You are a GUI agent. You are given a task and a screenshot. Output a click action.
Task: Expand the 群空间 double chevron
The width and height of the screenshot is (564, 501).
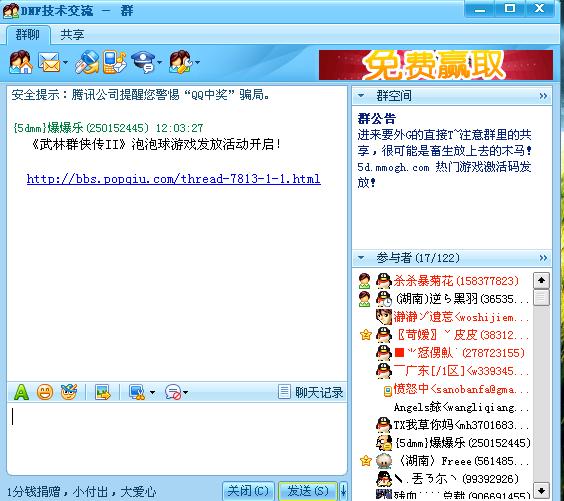[543, 96]
